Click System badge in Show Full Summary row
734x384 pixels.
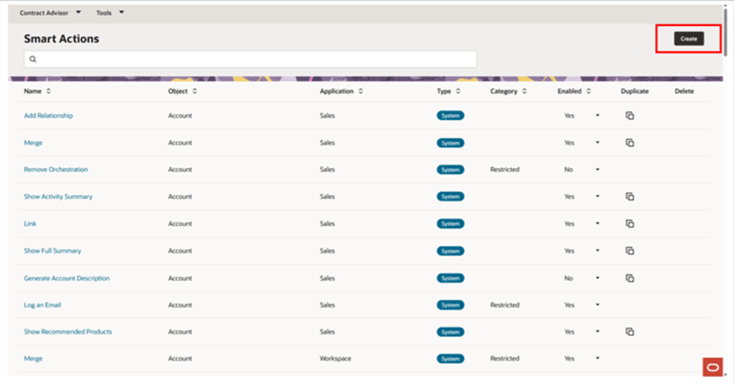point(450,251)
